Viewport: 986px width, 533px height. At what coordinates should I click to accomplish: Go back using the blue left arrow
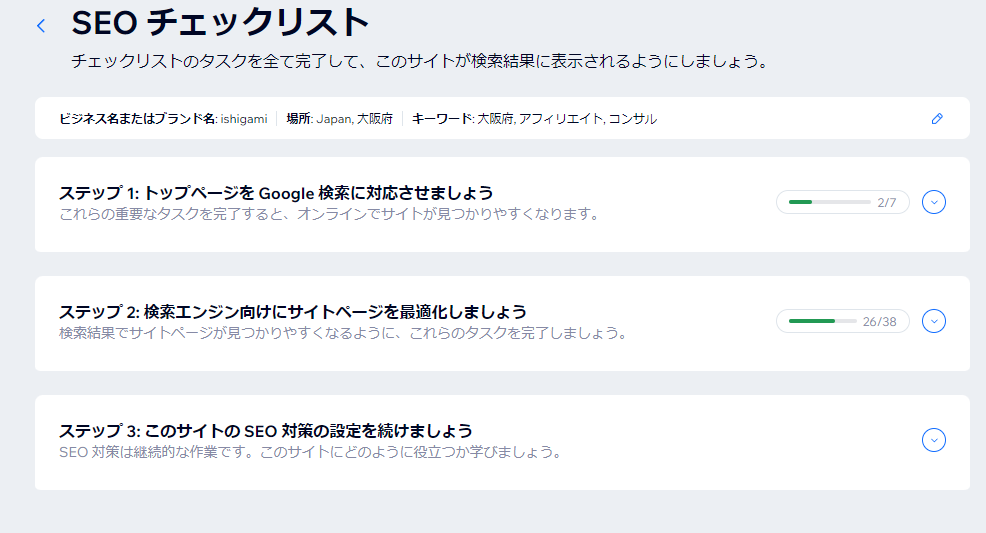(41, 26)
